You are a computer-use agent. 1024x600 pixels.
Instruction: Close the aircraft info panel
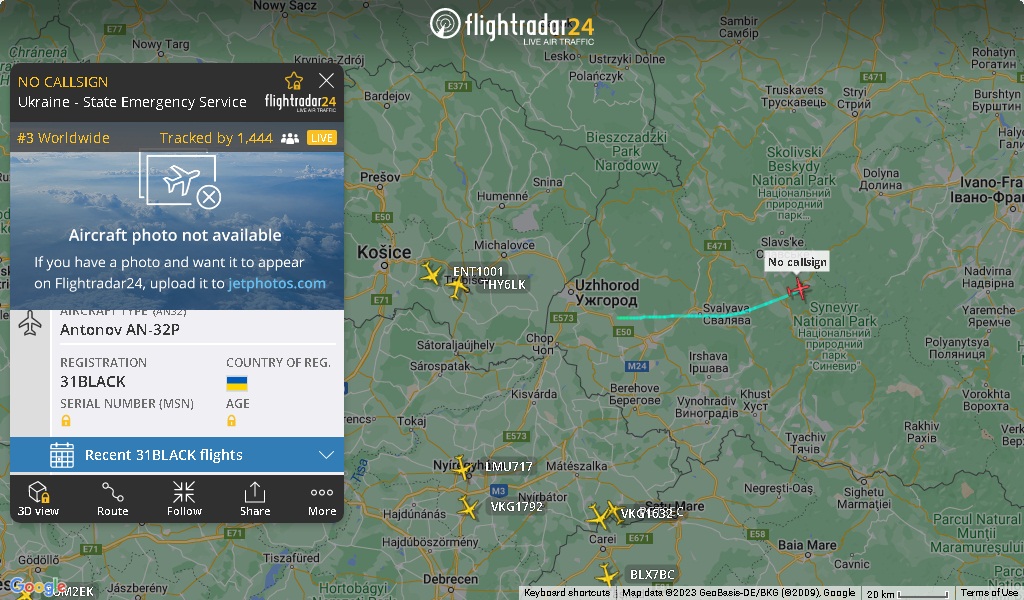(x=327, y=80)
